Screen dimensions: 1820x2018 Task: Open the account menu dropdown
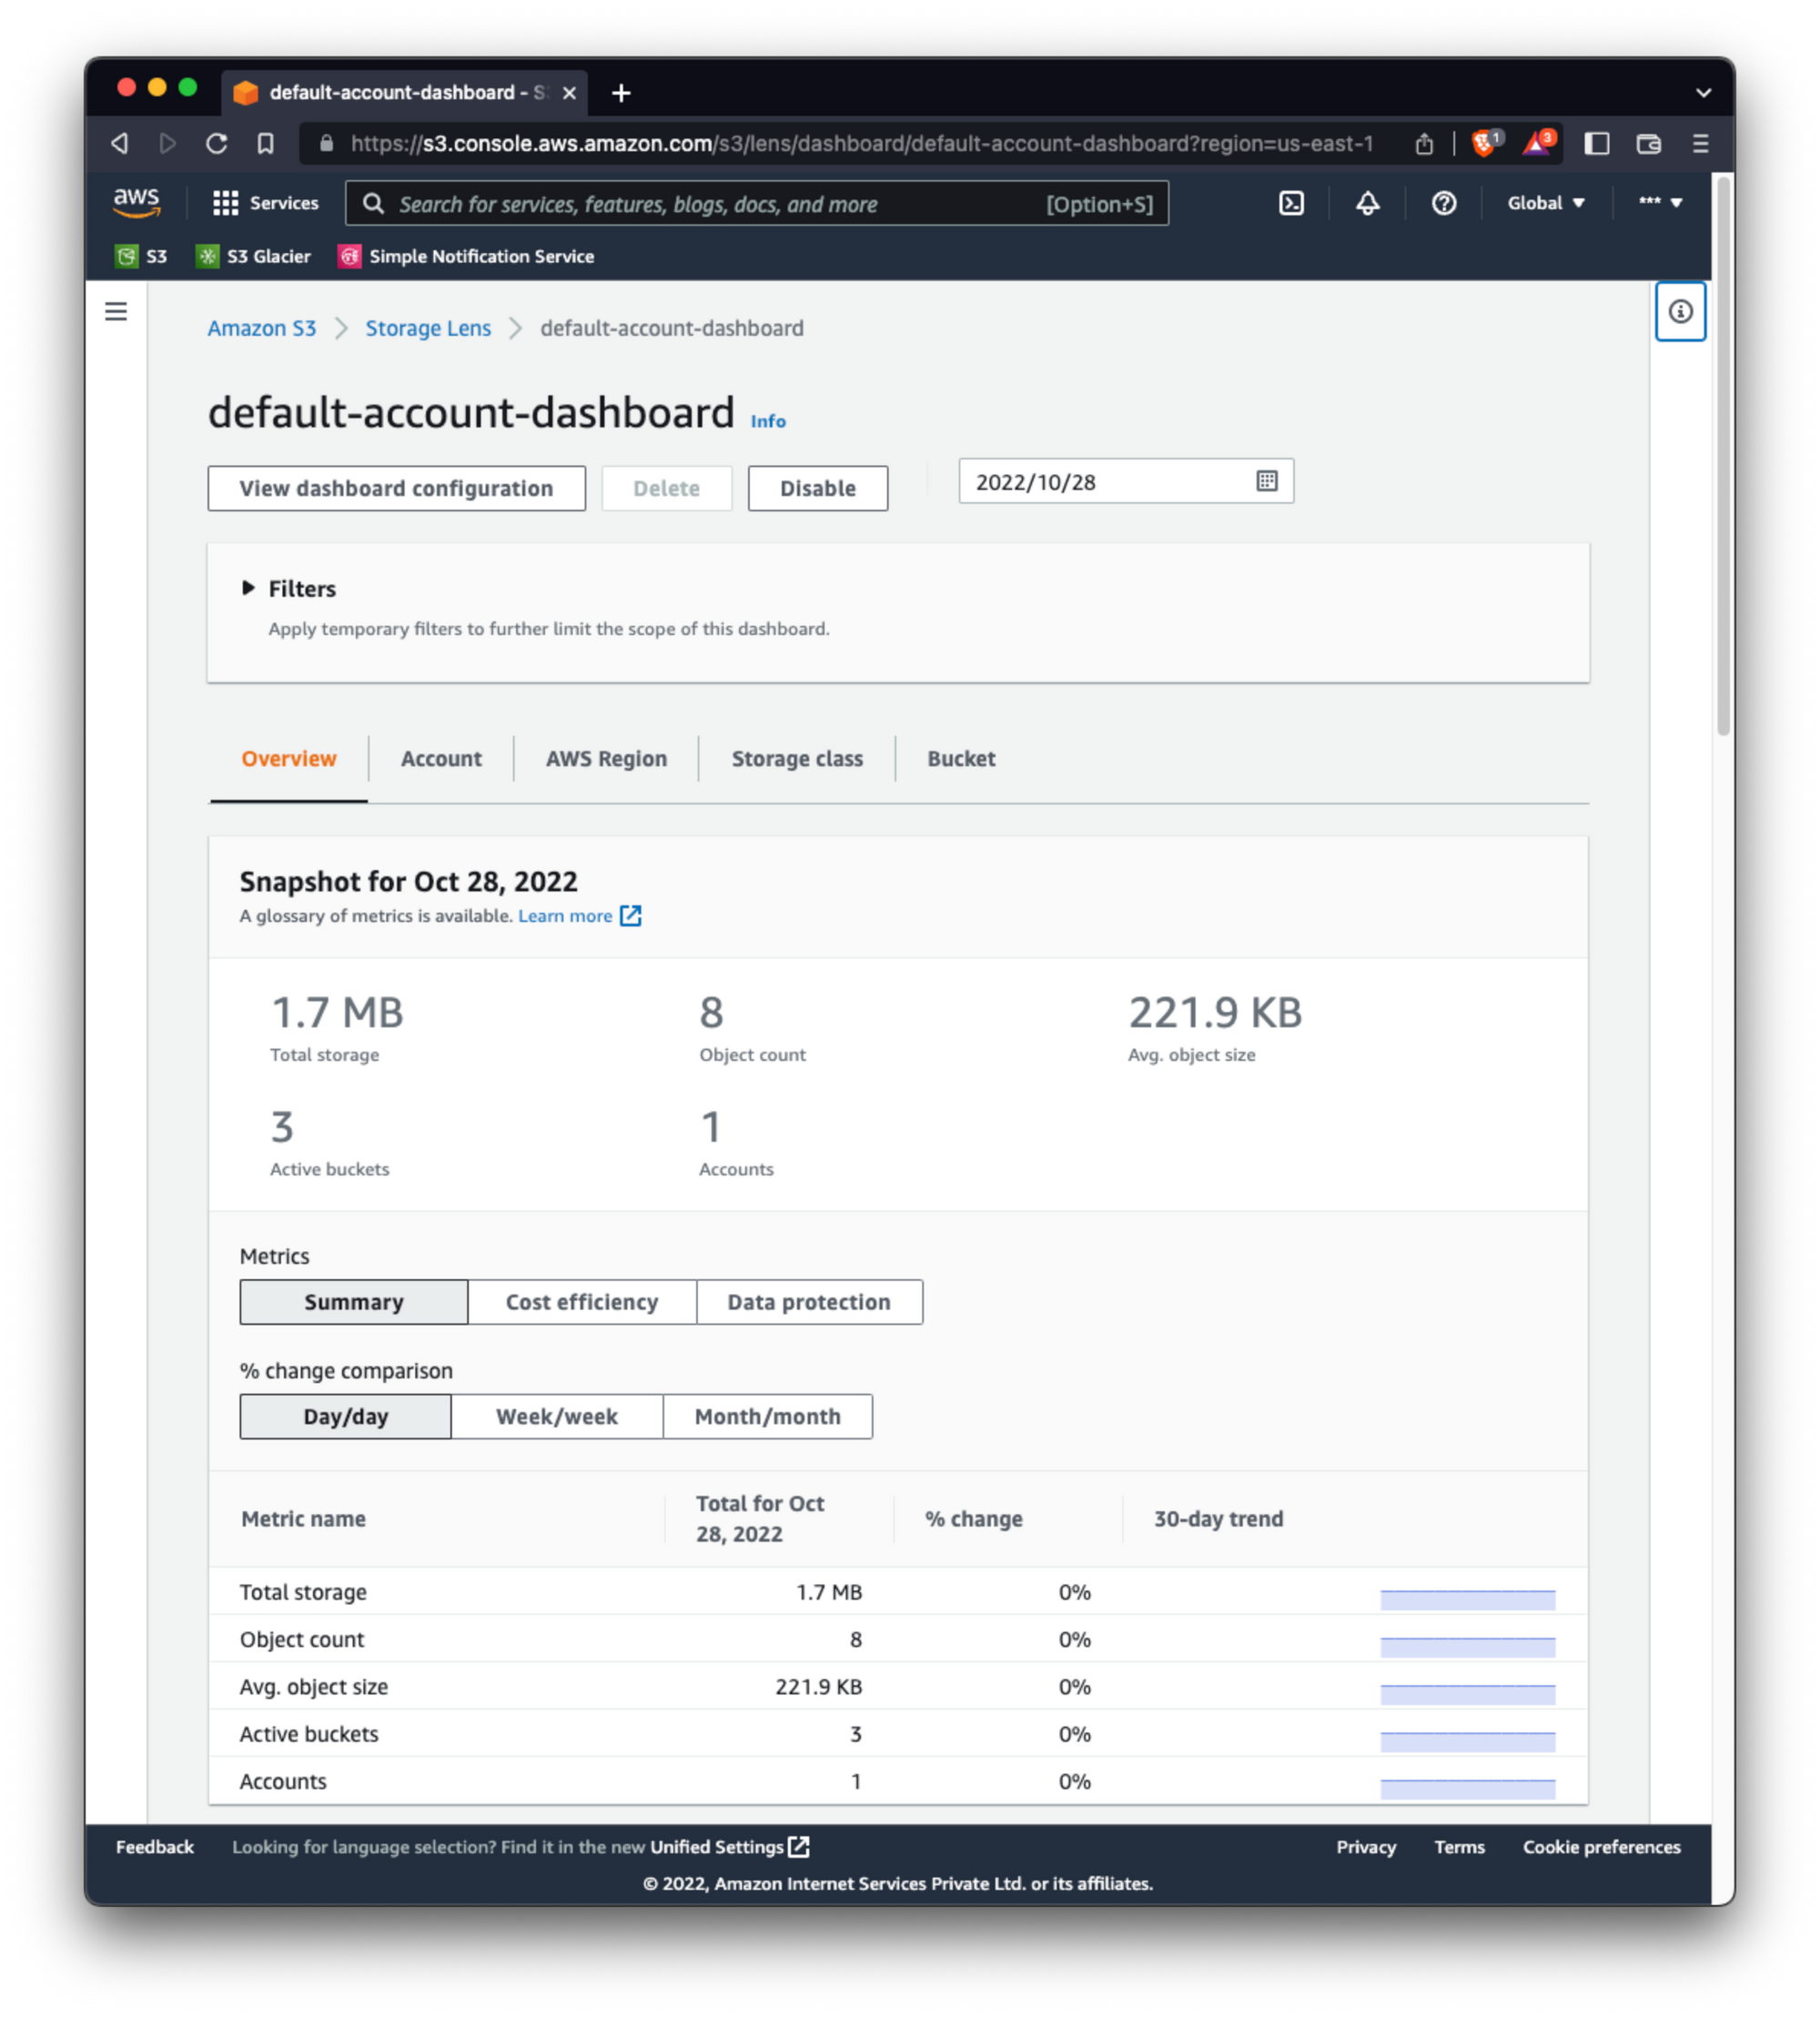point(1660,203)
